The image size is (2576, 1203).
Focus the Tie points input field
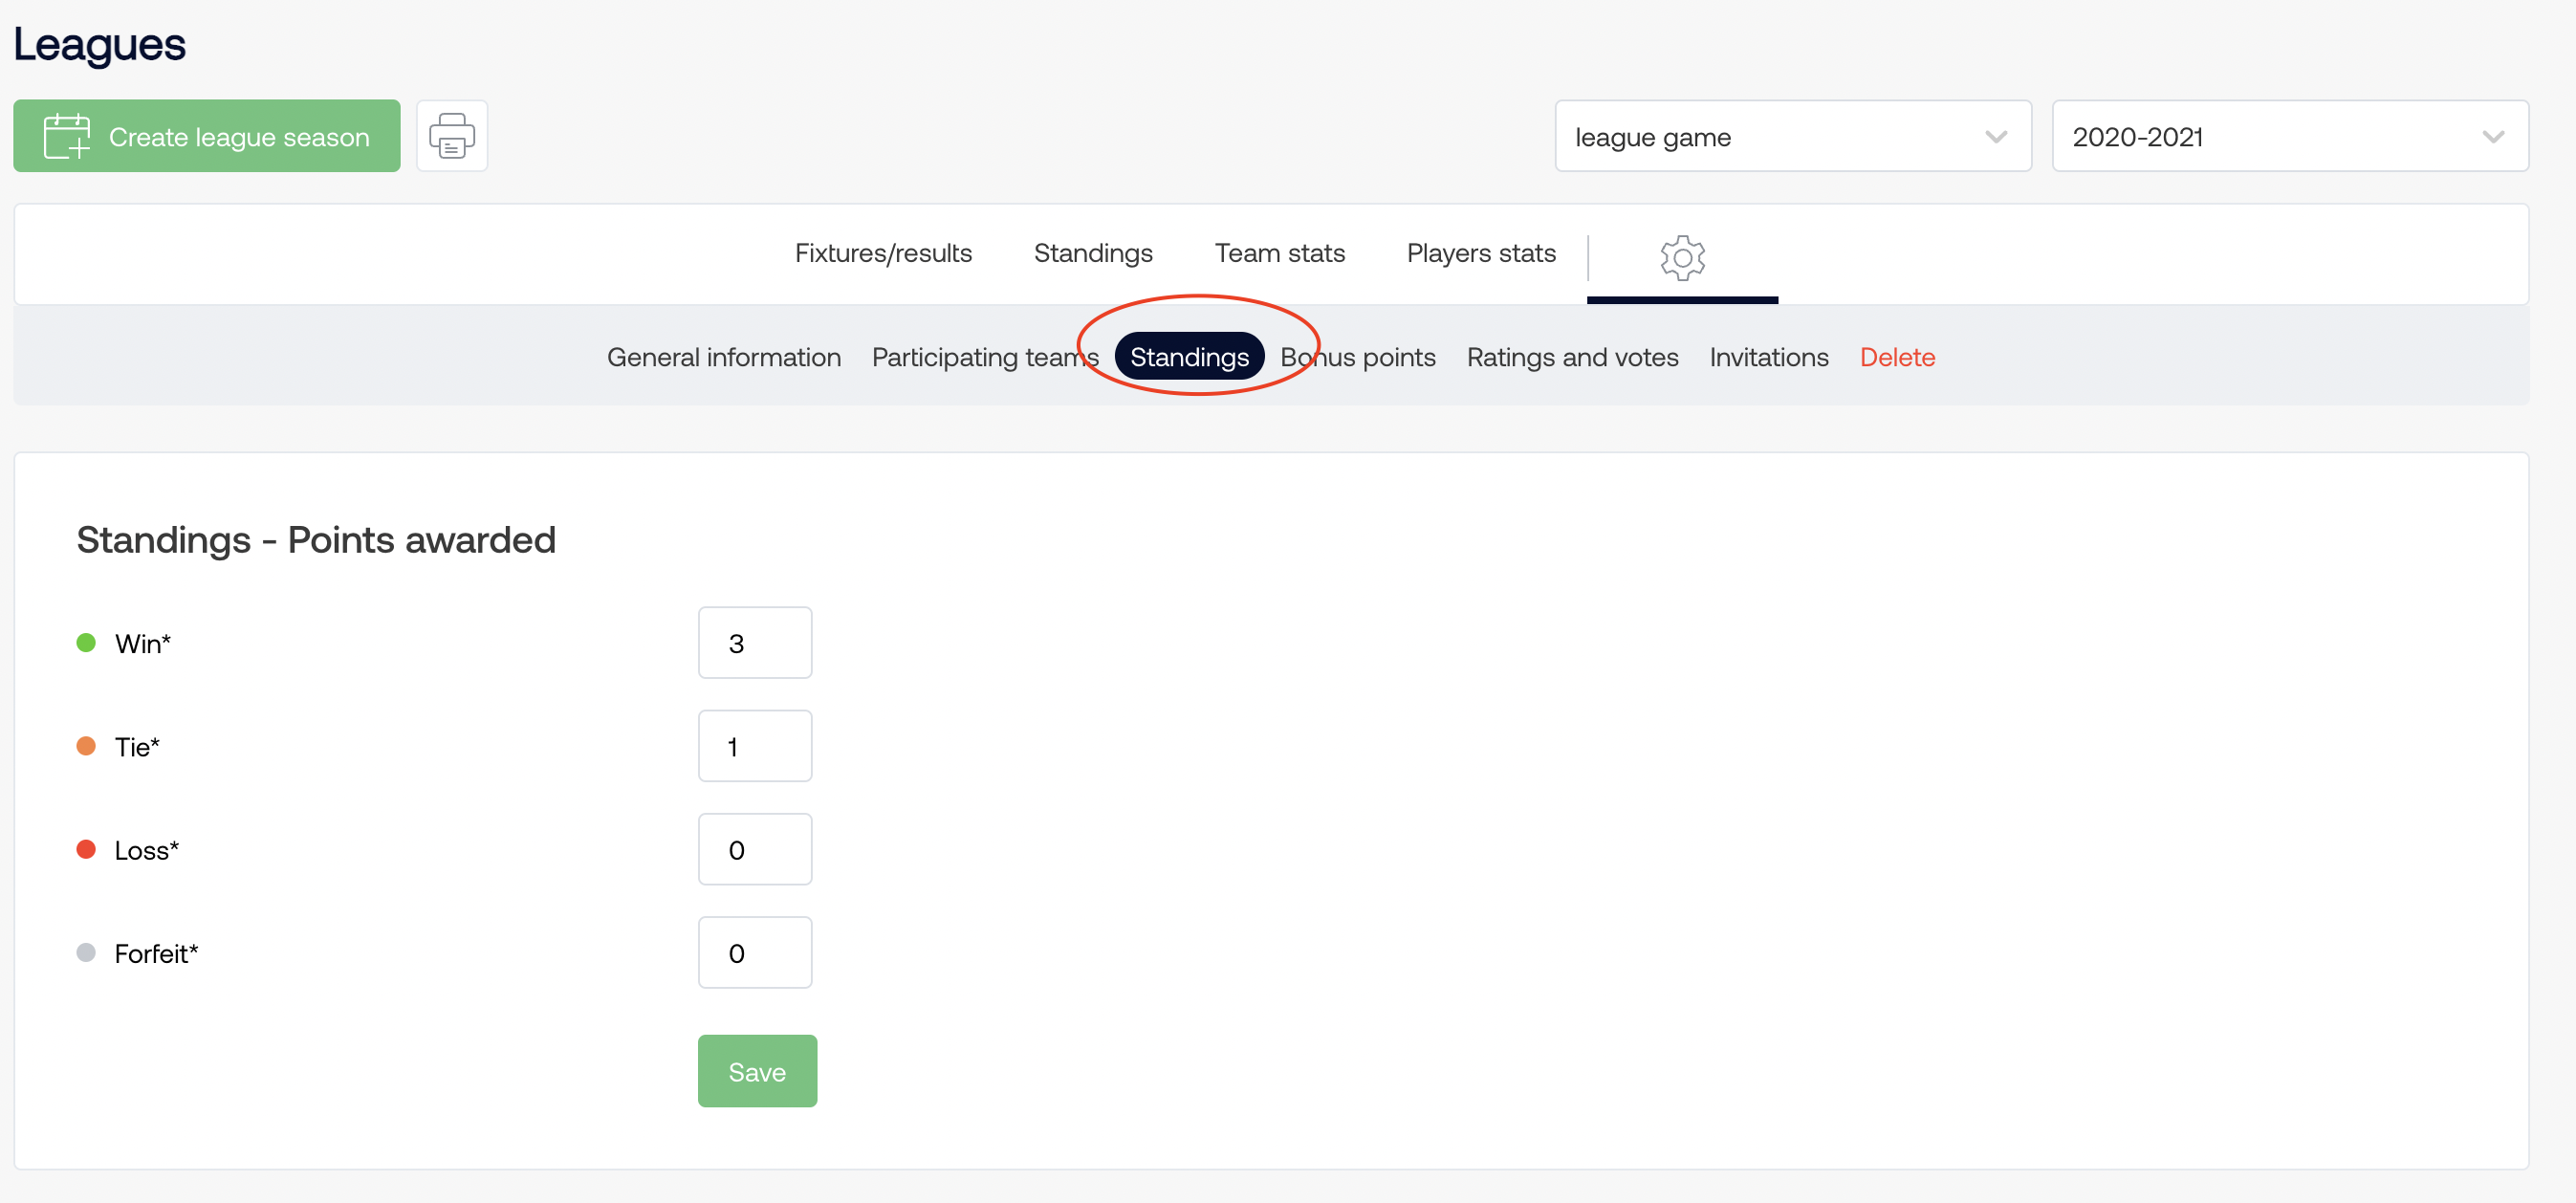[755, 746]
